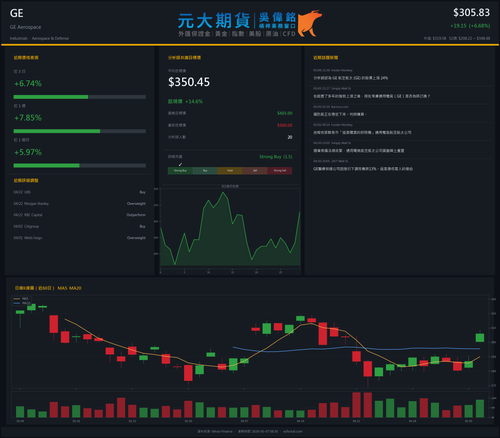Select the GE ticker symbol heading
The height and width of the screenshot is (438, 500).
click(17, 13)
